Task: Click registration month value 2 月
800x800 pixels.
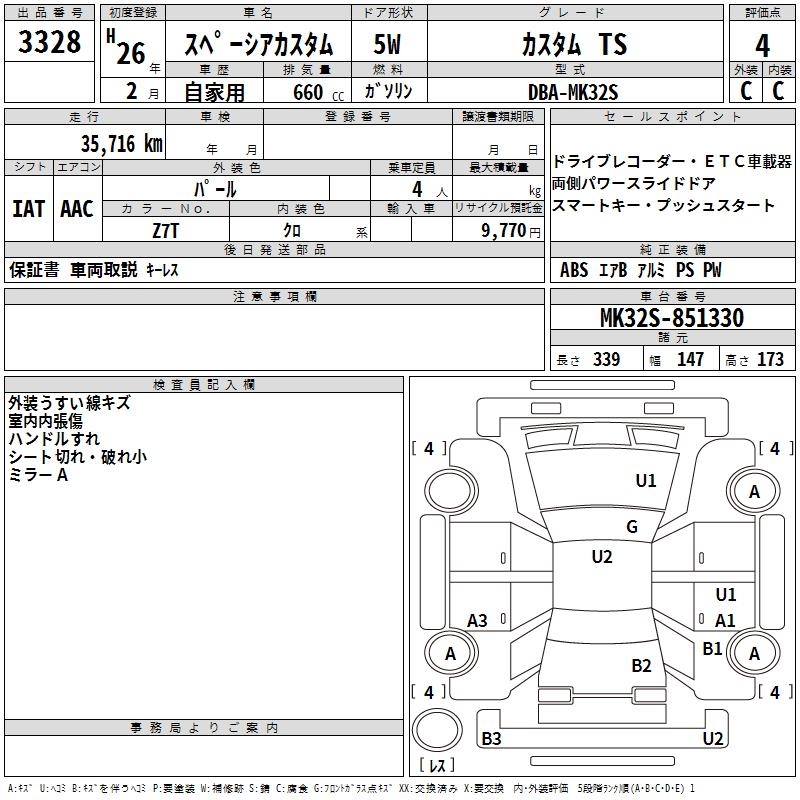Action: (x=142, y=92)
